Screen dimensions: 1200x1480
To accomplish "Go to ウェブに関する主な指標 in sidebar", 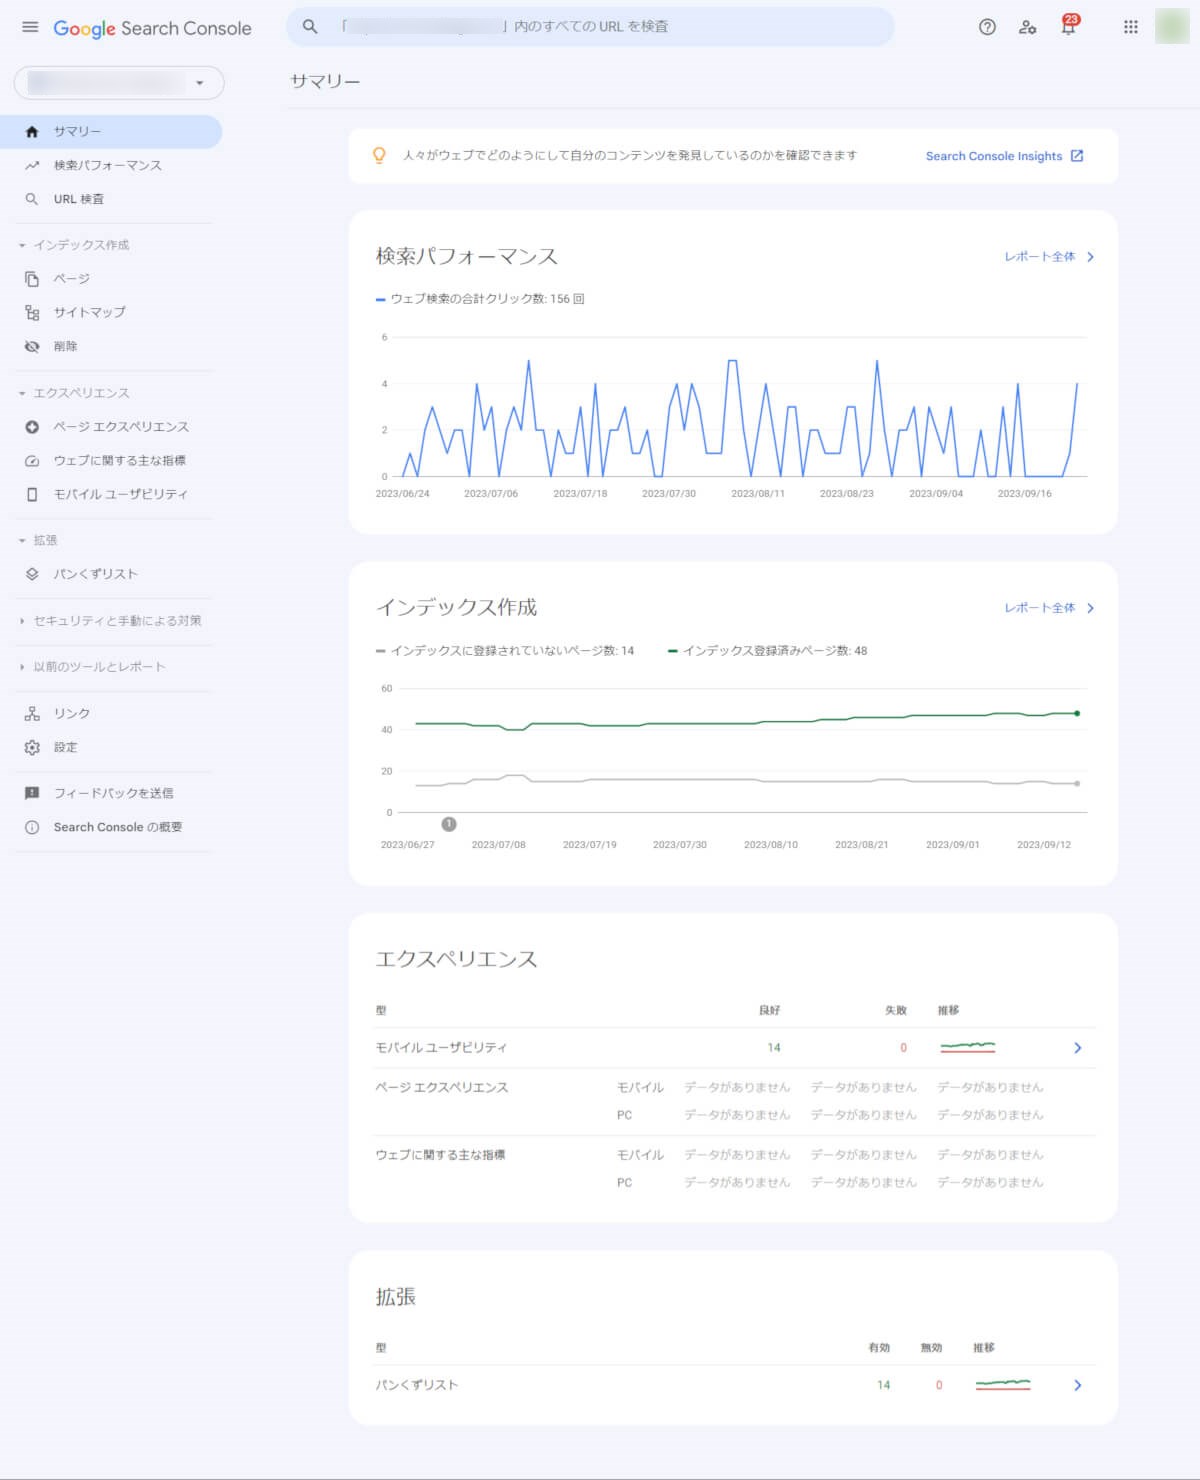I will pos(119,460).
